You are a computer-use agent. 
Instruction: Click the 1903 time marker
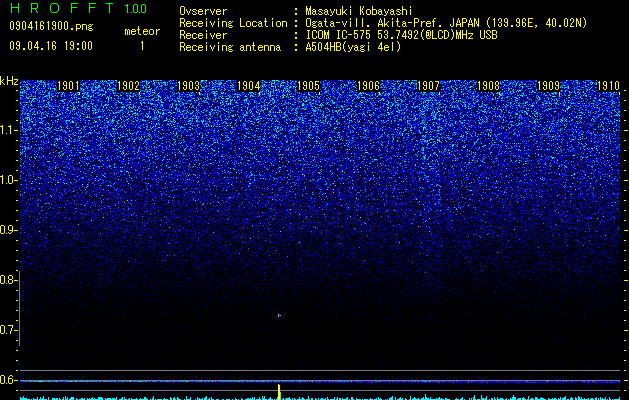pyautogui.click(x=189, y=86)
